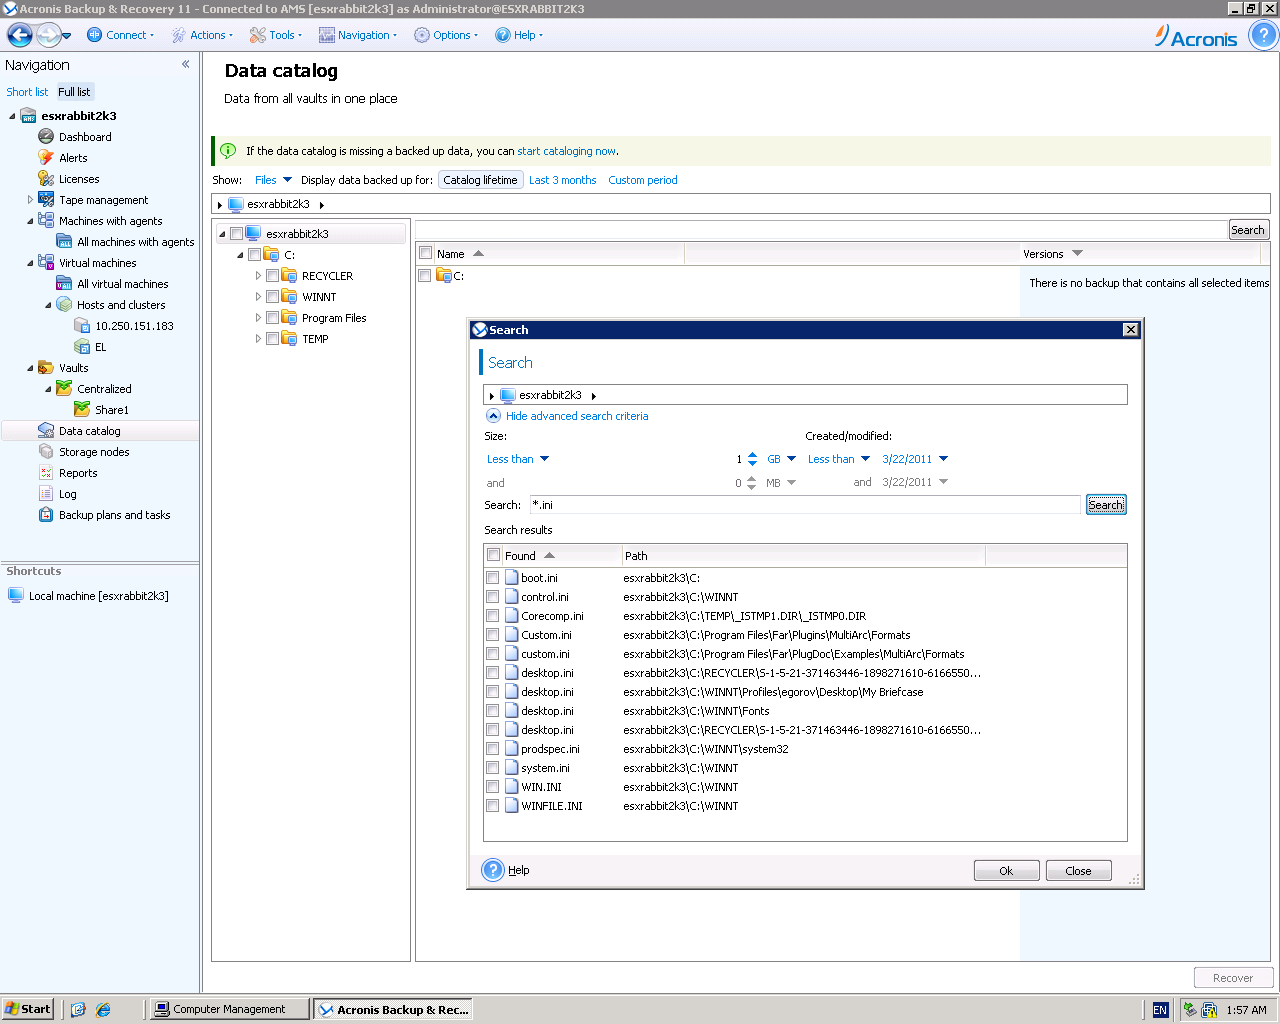Check the boot.ini result checkbox
The image size is (1280, 1024).
[493, 578]
